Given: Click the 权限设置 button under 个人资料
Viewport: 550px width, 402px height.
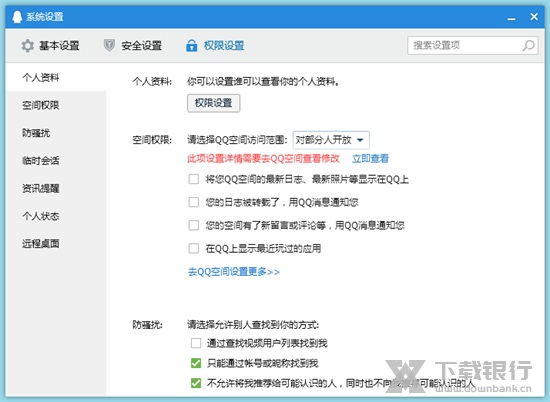Looking at the screenshot, I should coord(213,103).
